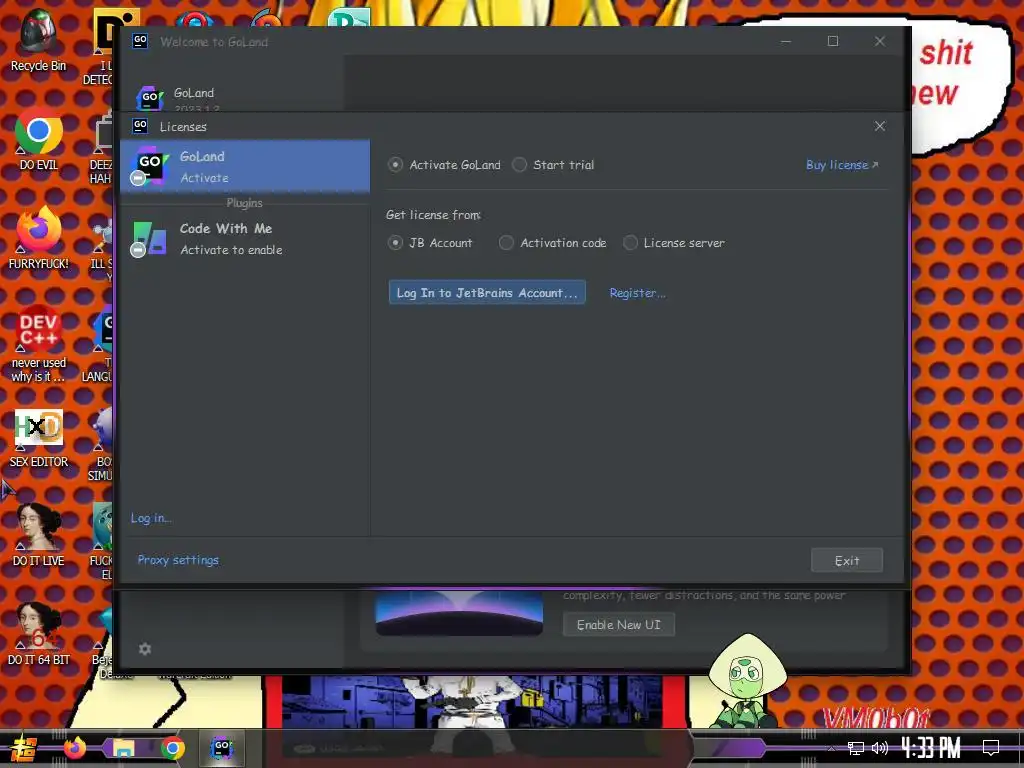Viewport: 1024px width, 768px height.
Task: Open the DO IT 64 BIT desktop shortcut
Action: (x=39, y=634)
